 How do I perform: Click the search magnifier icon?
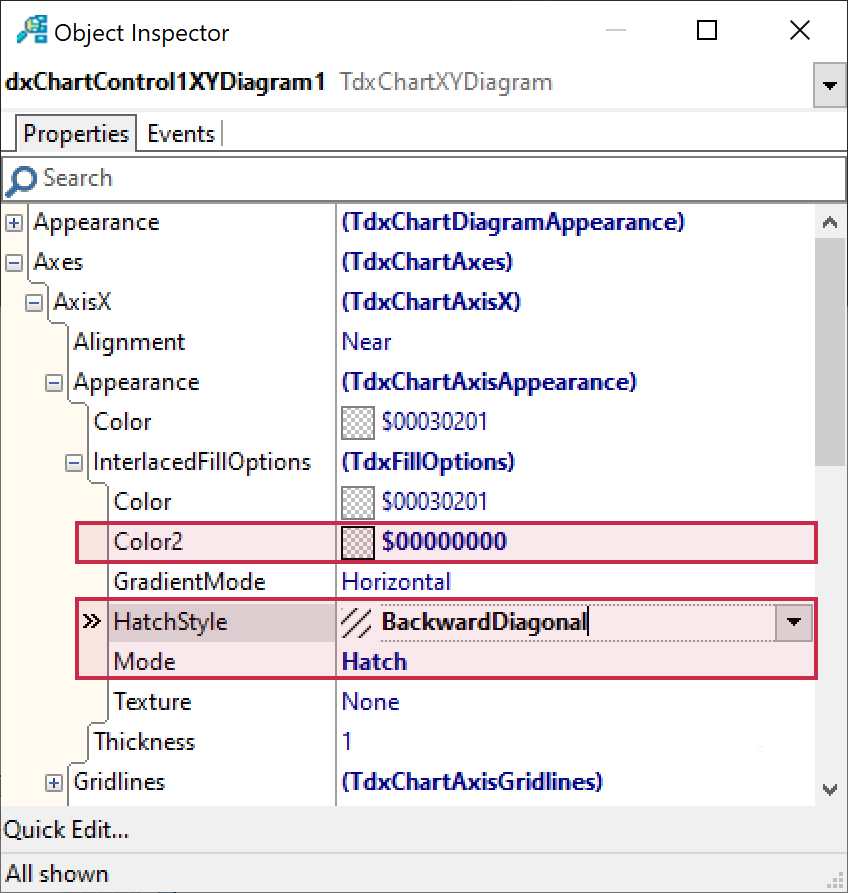(21, 178)
